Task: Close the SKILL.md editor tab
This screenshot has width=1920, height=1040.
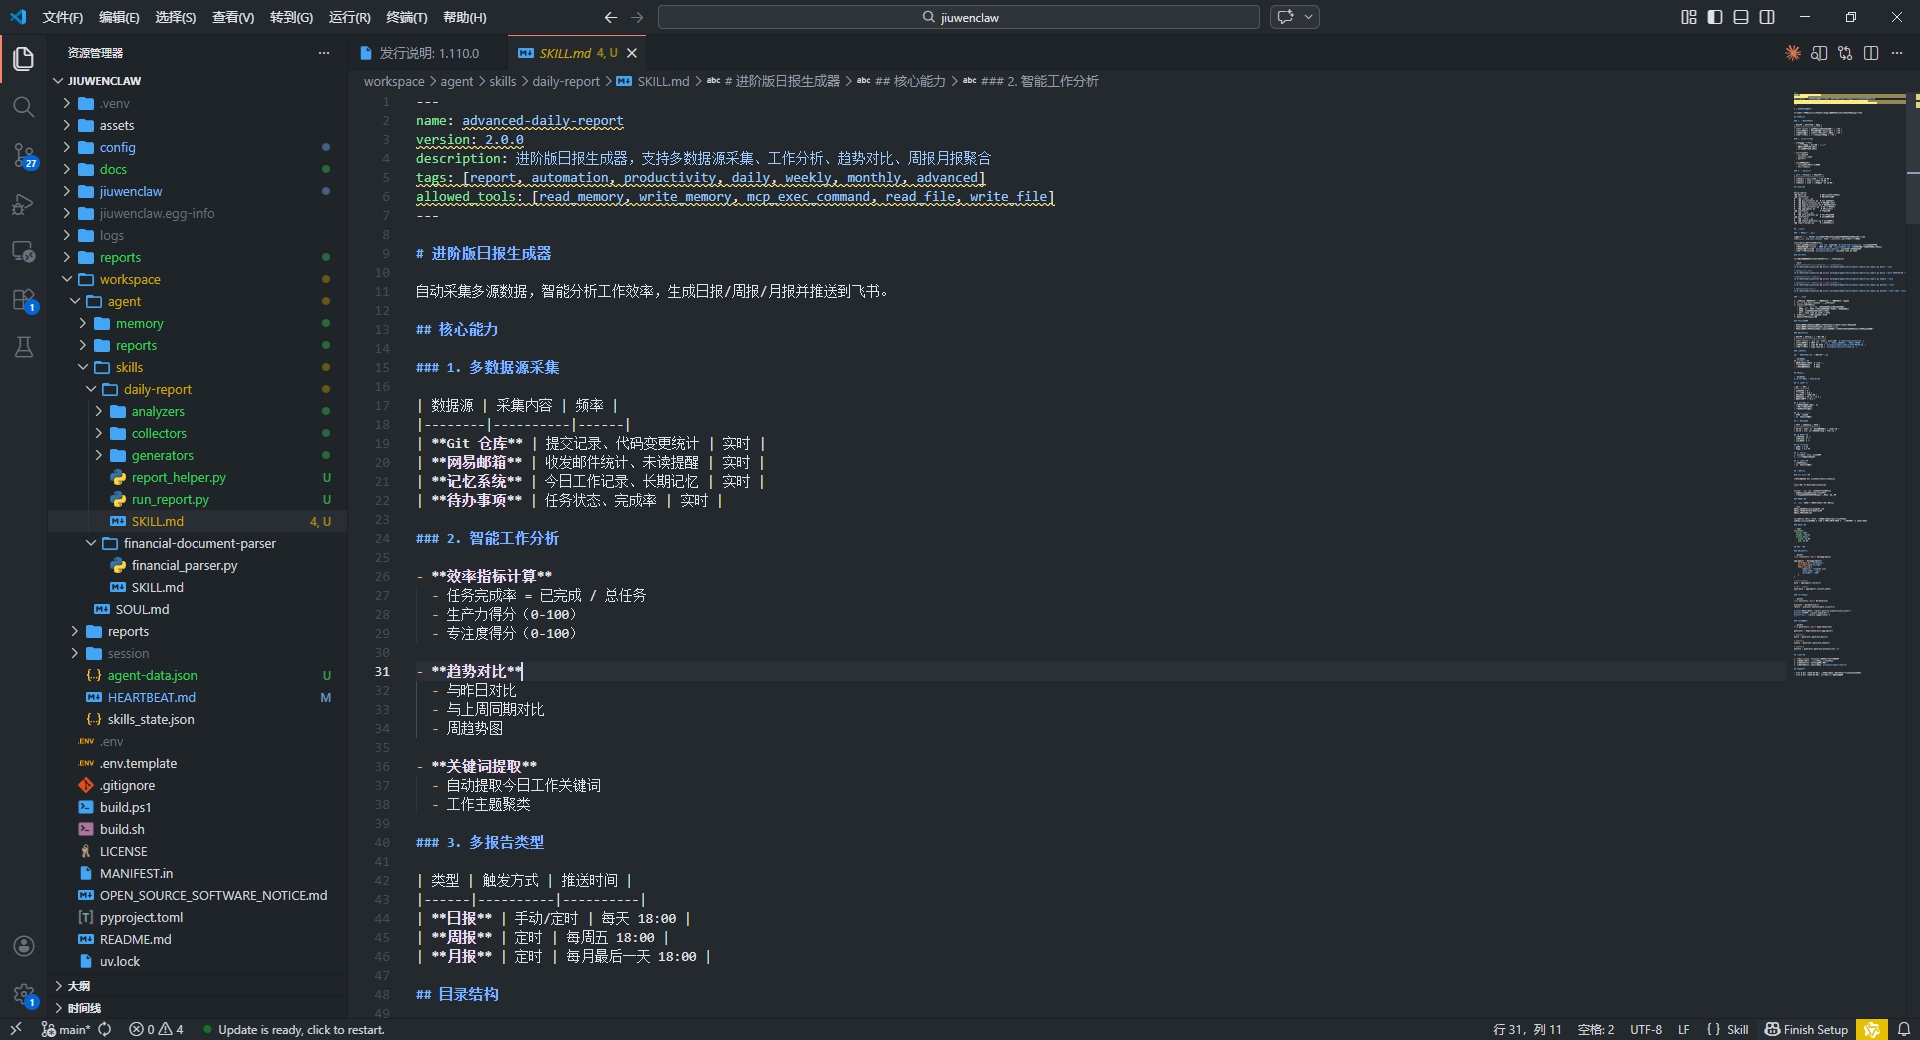Action: [632, 53]
